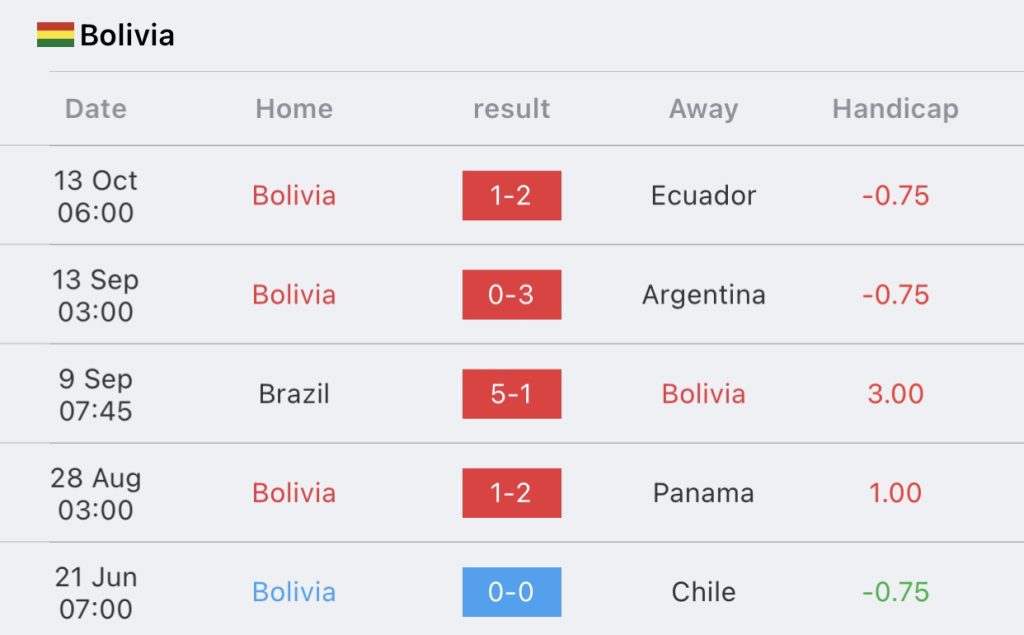1024x635 pixels.
Task: Click the result column header
Action: [511, 108]
